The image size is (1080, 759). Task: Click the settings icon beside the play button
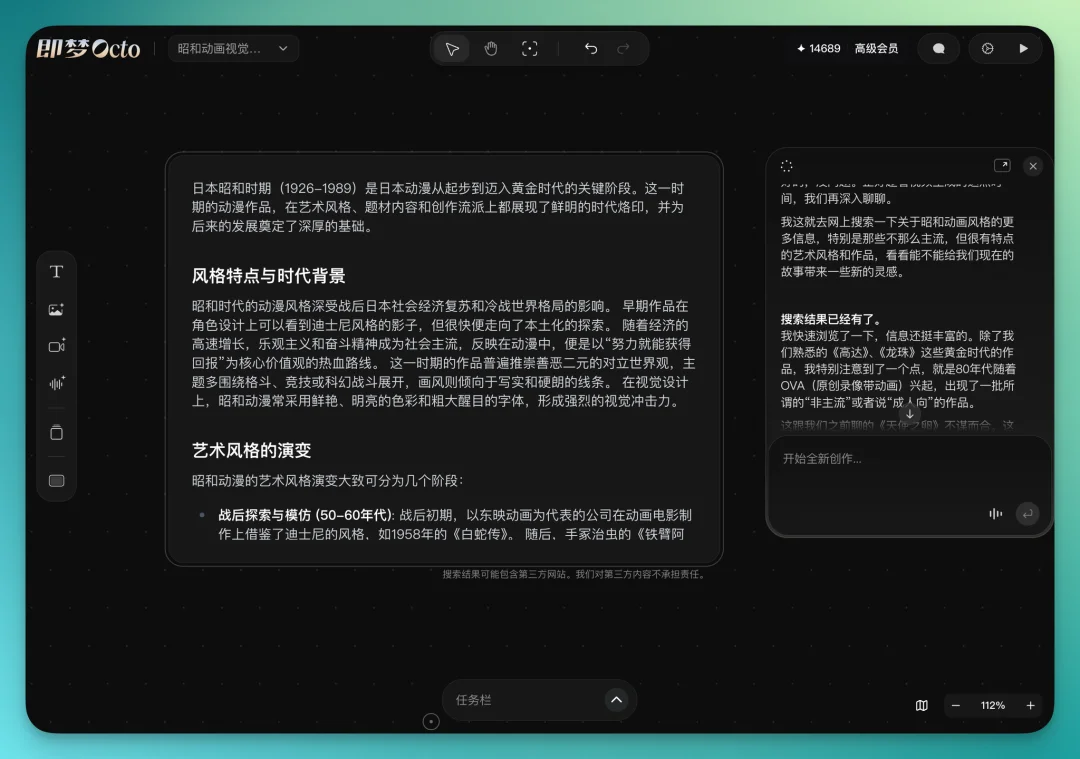click(988, 48)
